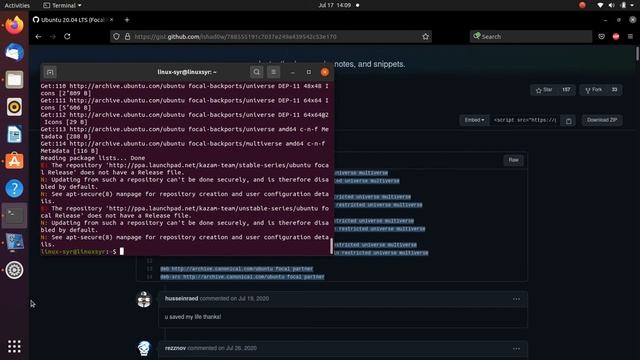Click the terminal window scrollbar
The height and width of the screenshot is (360, 640).
[331, 246]
